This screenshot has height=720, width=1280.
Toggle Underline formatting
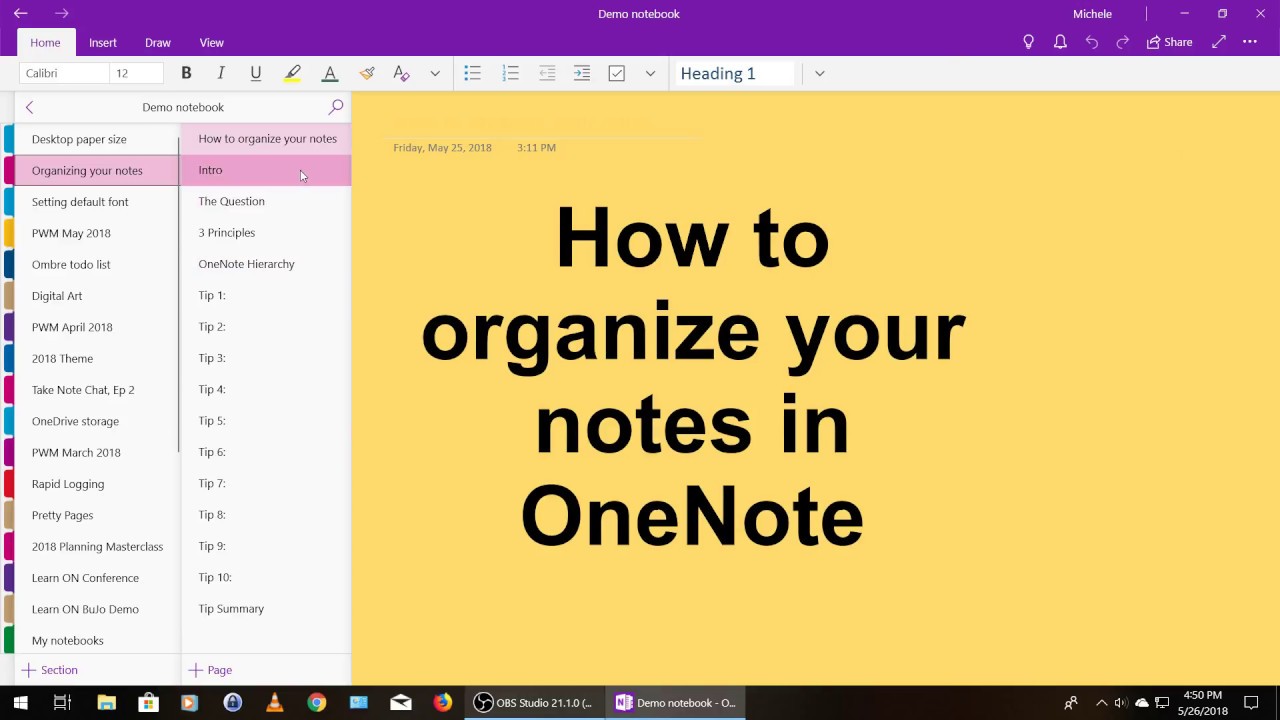(x=256, y=73)
